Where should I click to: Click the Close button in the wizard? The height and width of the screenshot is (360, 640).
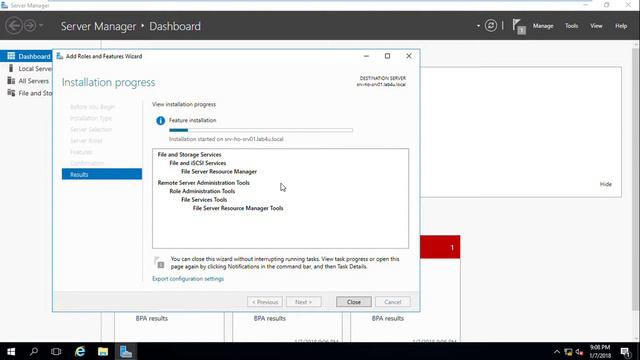(353, 302)
